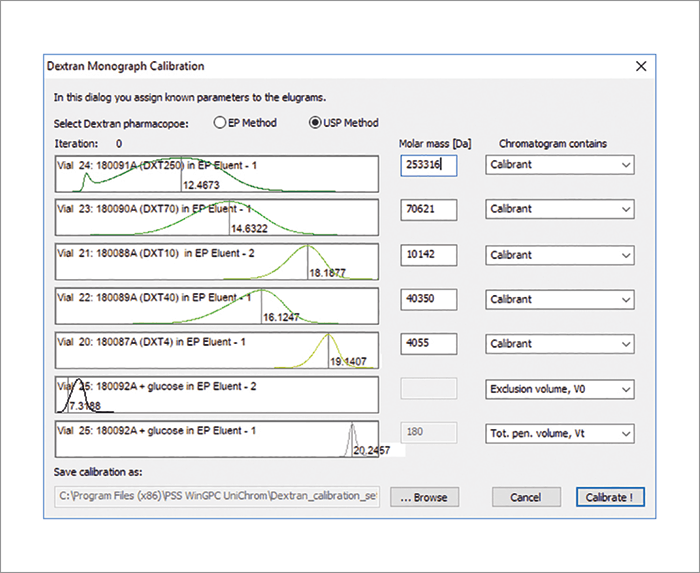
Task: Click the molar mass field showing 70621
Action: 429,209
